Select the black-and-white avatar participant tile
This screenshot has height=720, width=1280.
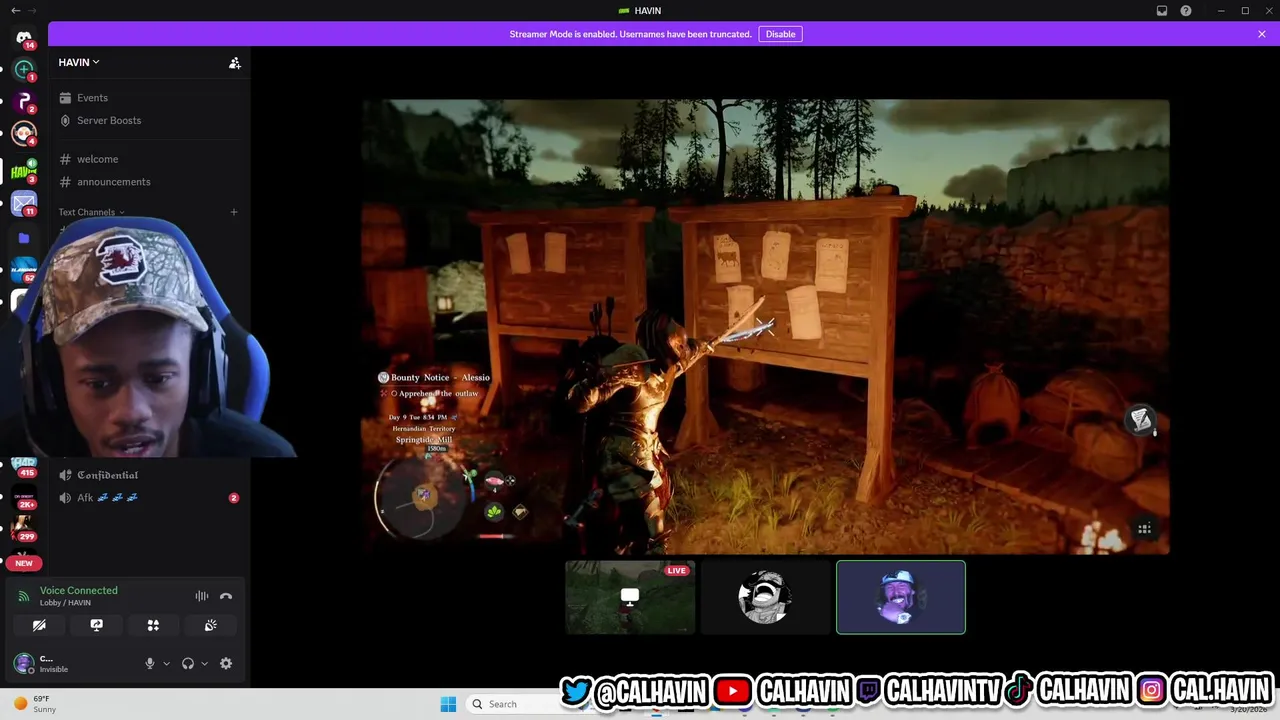(765, 597)
